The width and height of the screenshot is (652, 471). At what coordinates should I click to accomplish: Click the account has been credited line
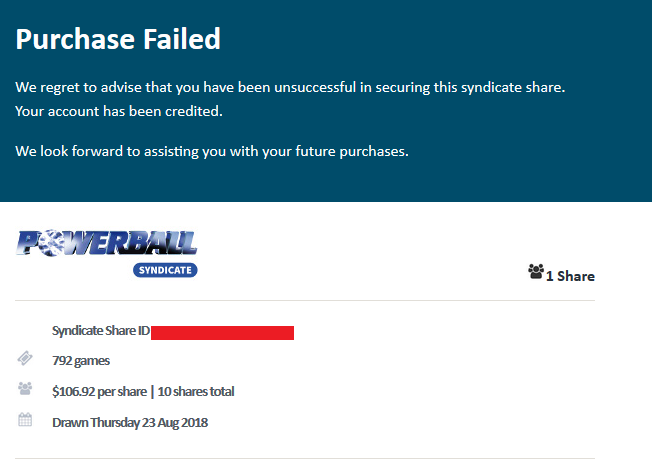tap(119, 111)
